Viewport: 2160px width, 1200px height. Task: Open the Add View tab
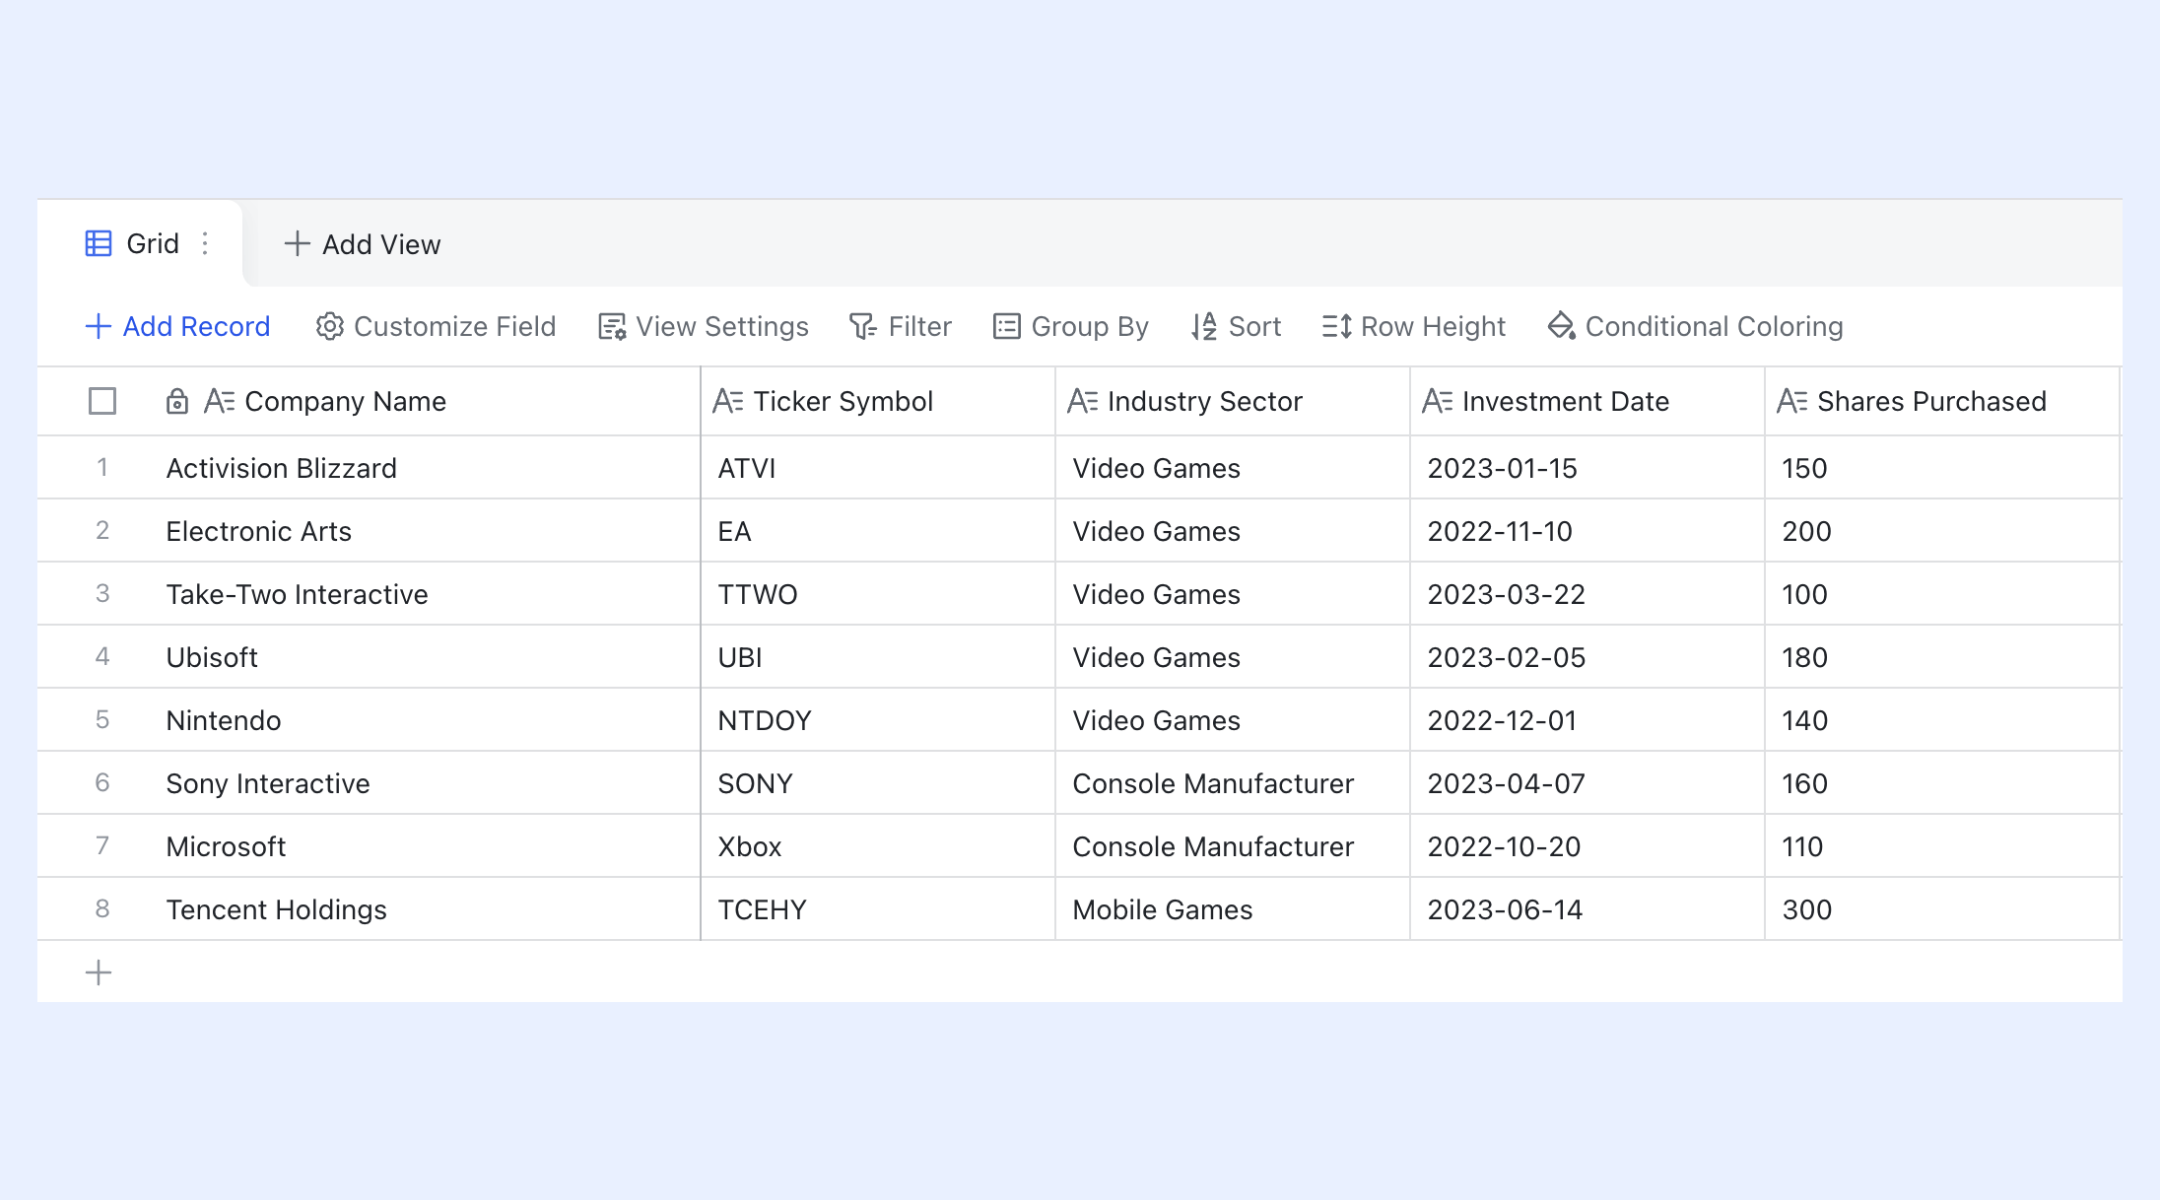click(362, 244)
